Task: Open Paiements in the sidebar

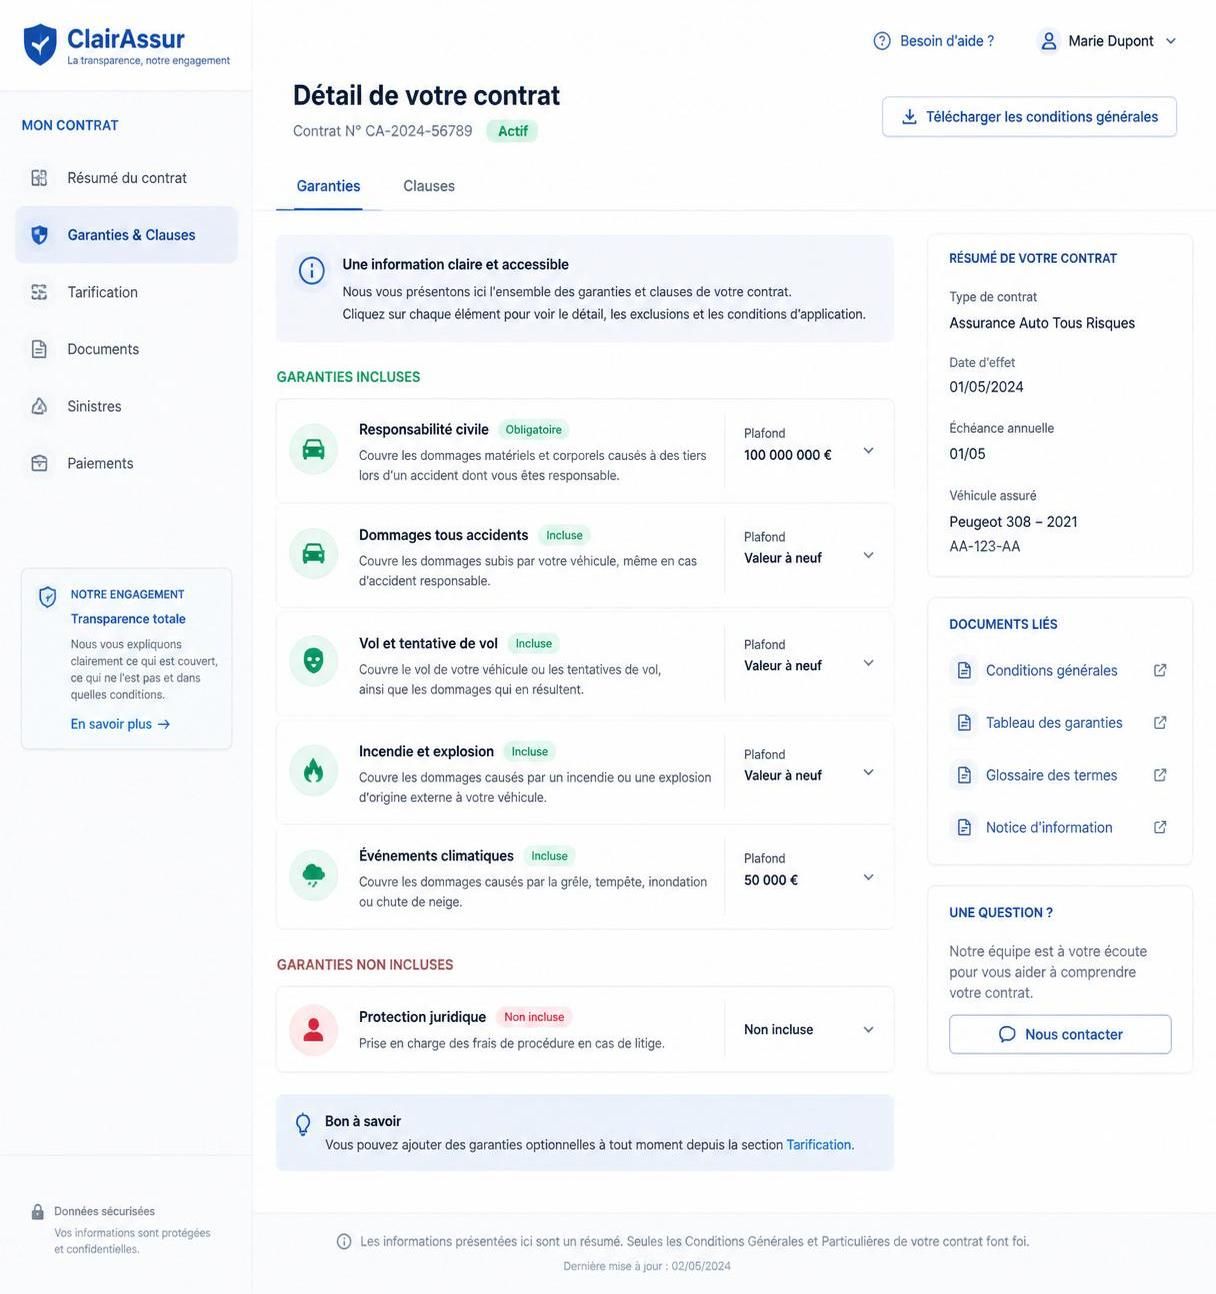Action: coord(127,463)
